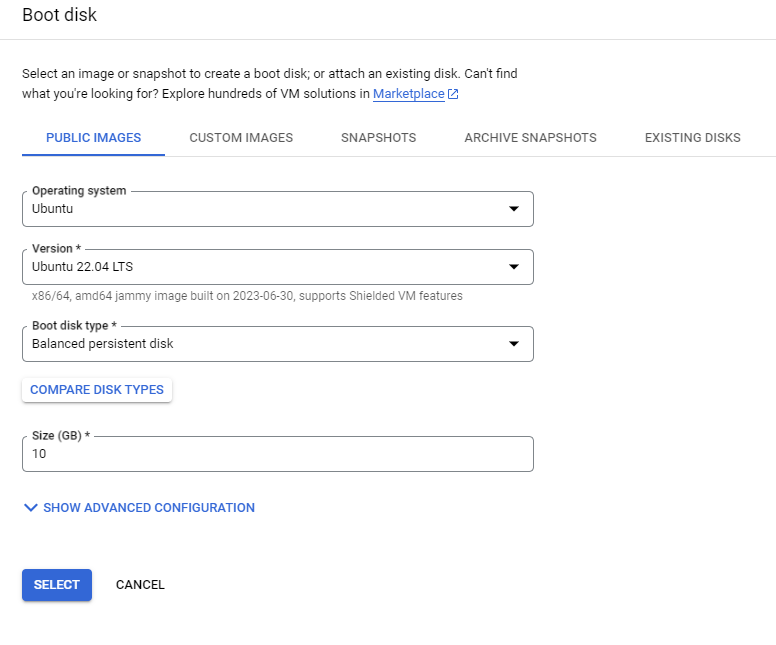Click the Operating system dropdown arrow

coord(514,209)
